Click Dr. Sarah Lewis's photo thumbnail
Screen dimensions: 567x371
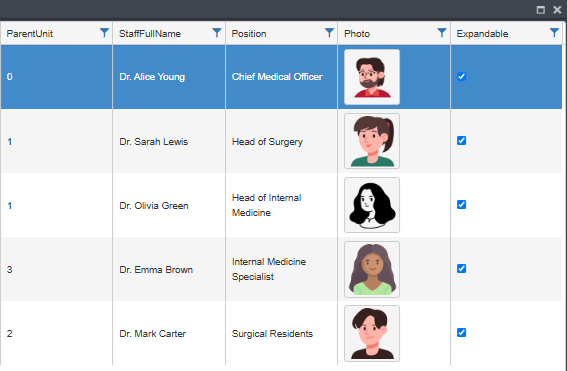[372, 141]
